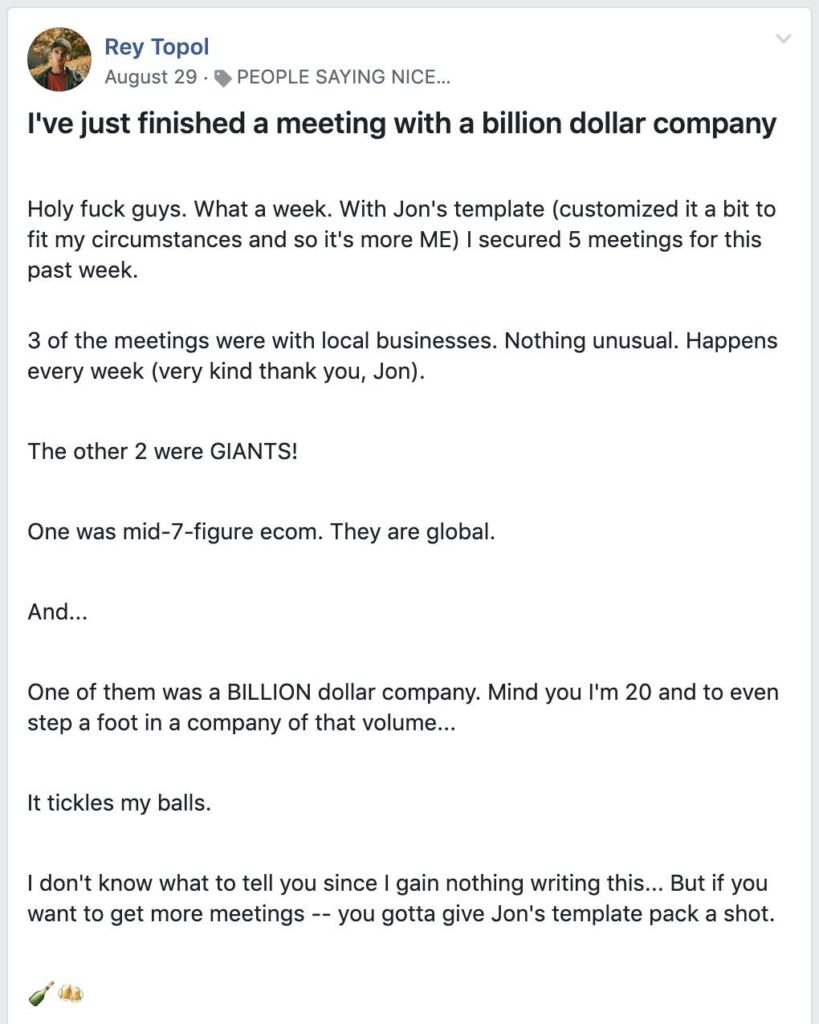Image resolution: width=819 pixels, height=1024 pixels.
Task: Click the Rey Topol author name
Action: (157, 46)
